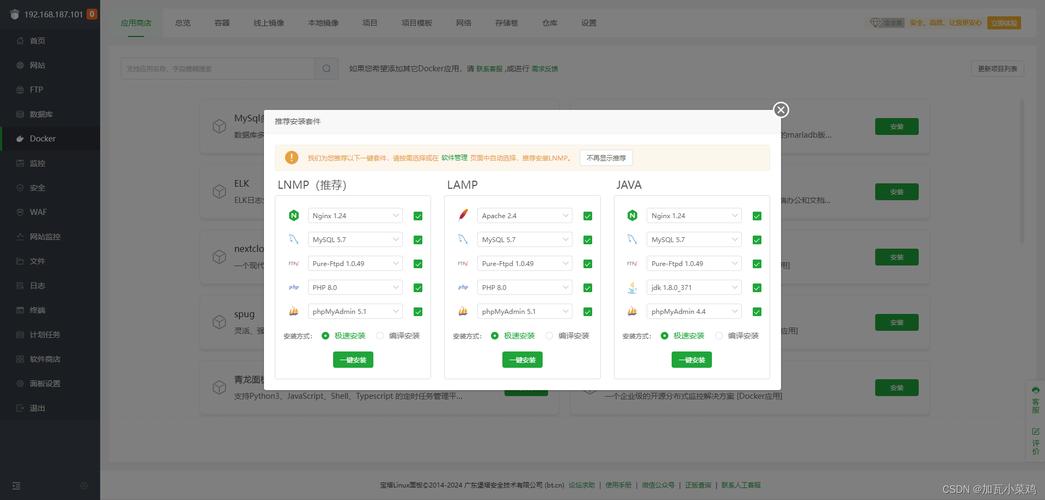The image size is (1045, 500).
Task: Switch to the 仓库 repository tab
Action: coord(550,23)
